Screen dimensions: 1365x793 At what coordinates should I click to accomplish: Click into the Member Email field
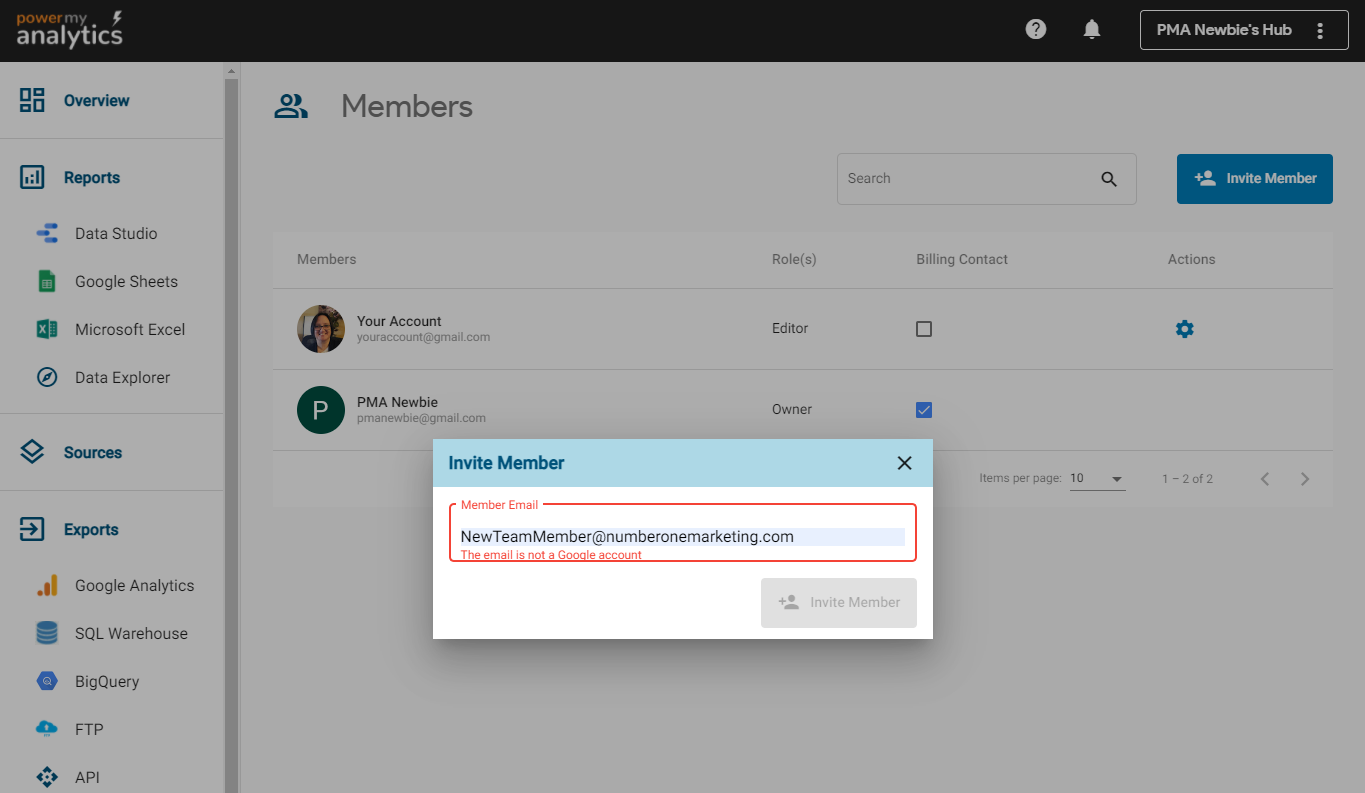682,537
